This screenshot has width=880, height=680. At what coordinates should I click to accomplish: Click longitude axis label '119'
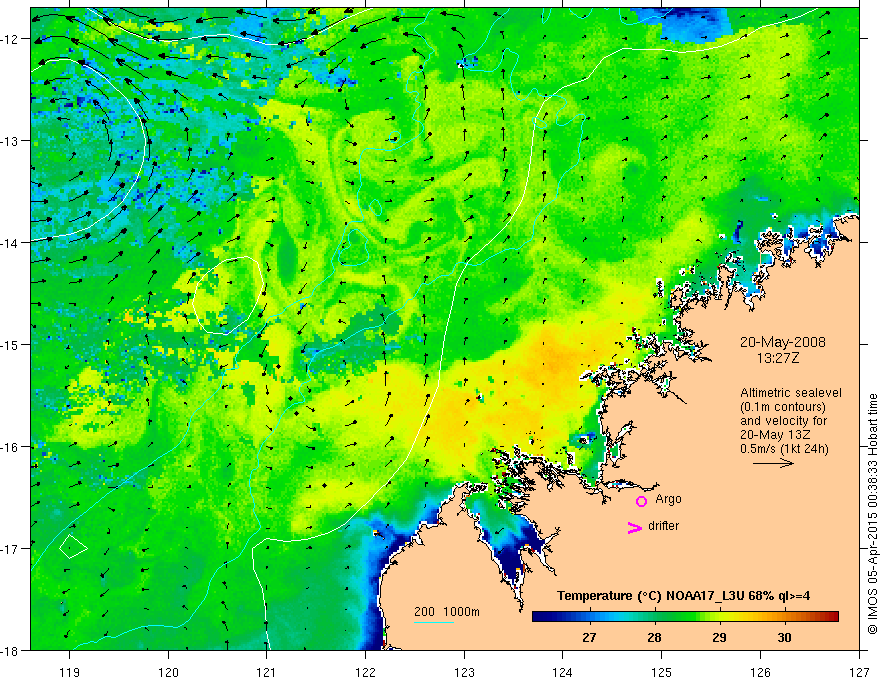(x=70, y=672)
